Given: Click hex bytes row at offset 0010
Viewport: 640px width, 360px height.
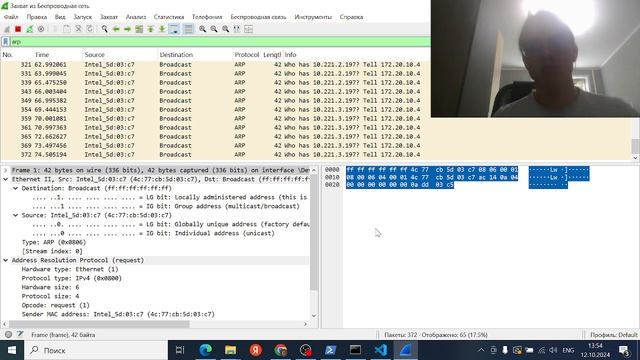Looking at the screenshot, I should click(x=432, y=177).
